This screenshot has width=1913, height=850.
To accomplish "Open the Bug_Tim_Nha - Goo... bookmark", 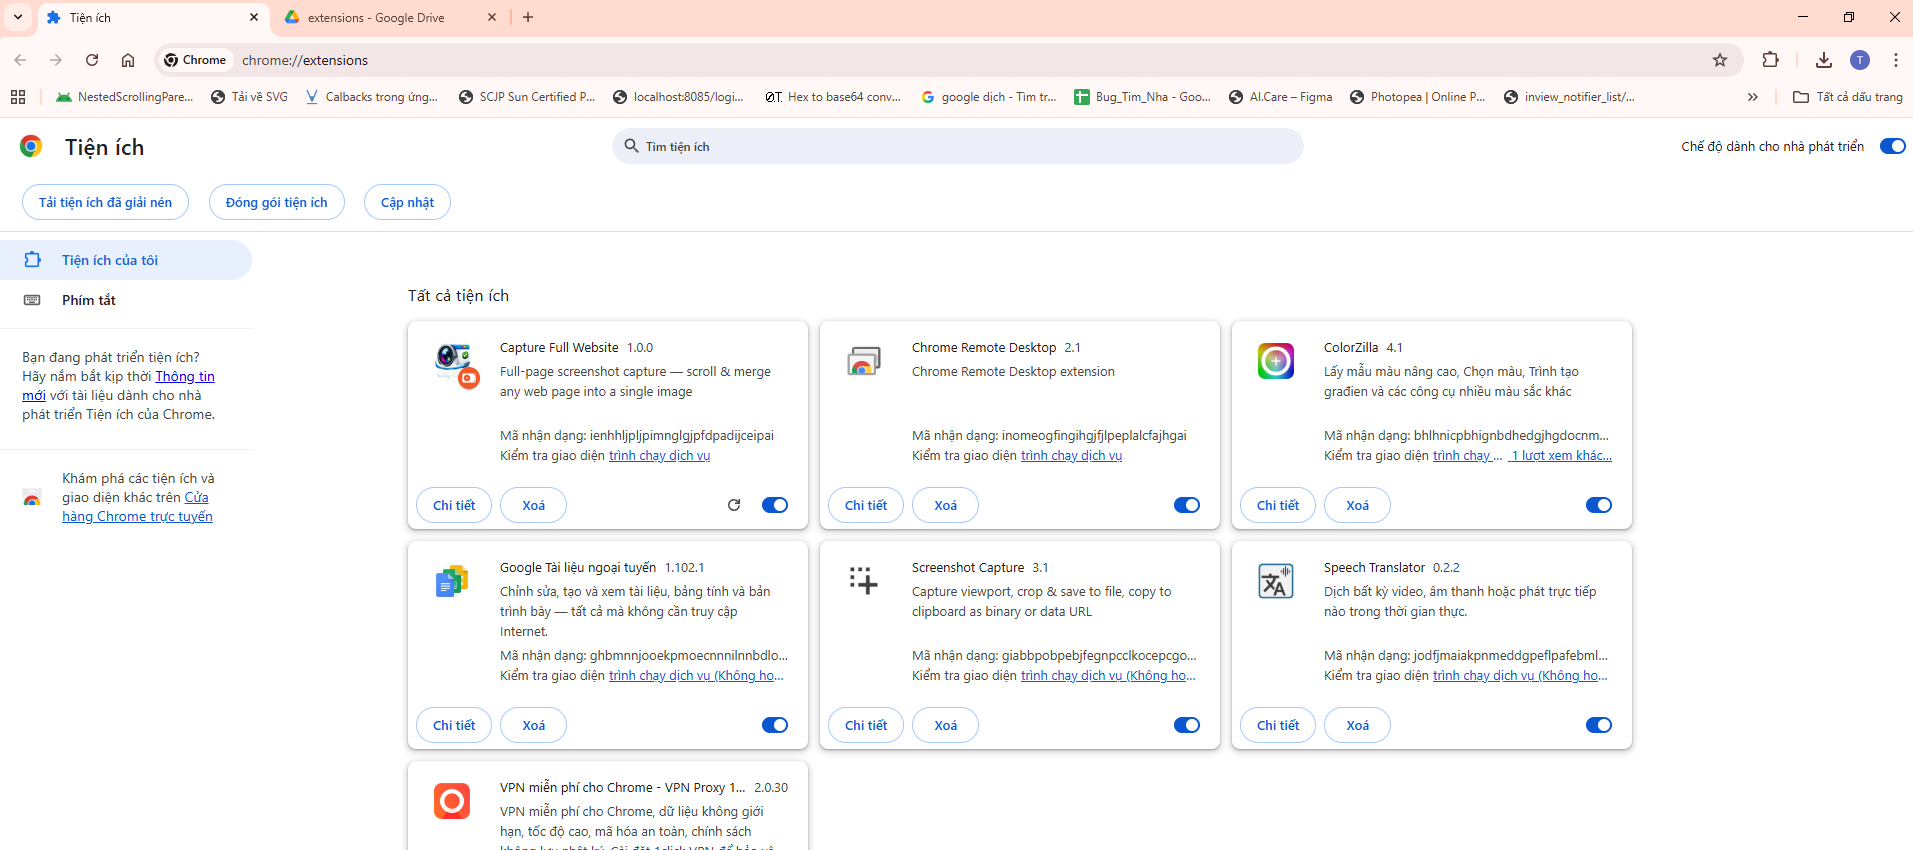I will [1143, 97].
